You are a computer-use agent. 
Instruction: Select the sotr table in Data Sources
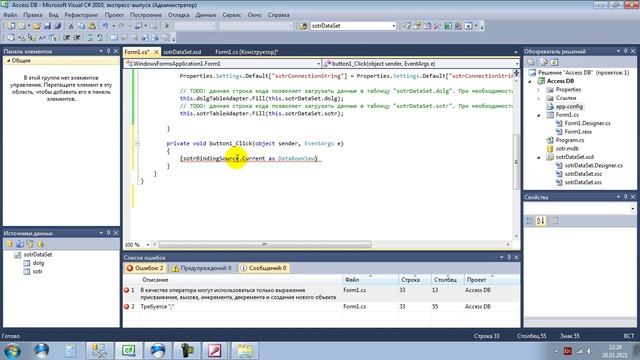pos(37,271)
